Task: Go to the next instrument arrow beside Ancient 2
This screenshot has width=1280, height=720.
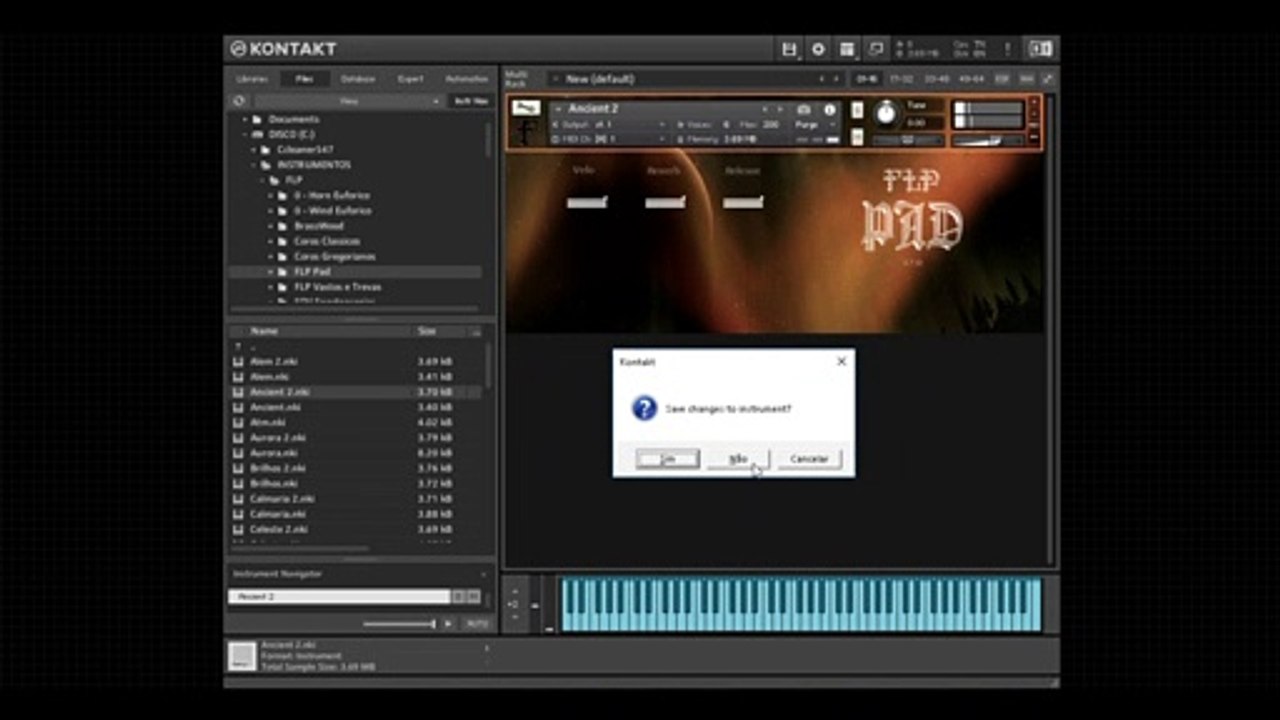Action: coord(781,109)
